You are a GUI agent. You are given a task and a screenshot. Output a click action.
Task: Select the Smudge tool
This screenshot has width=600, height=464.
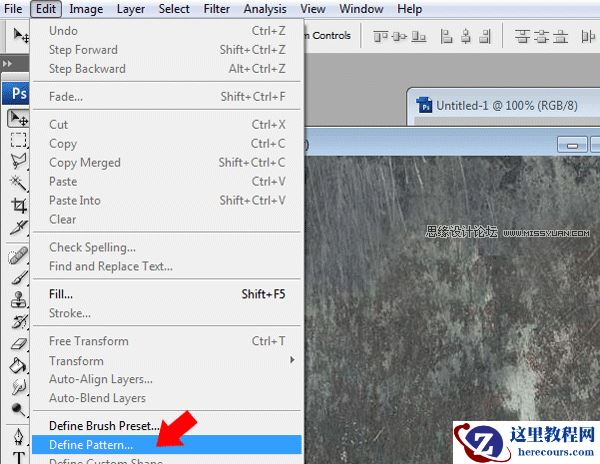[18, 387]
